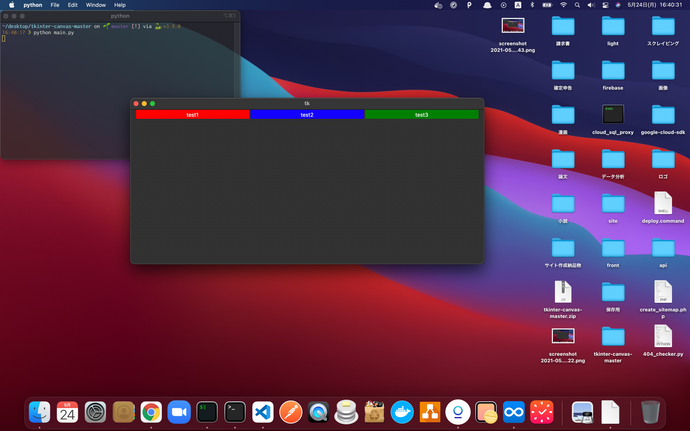Image resolution: width=690 pixels, height=431 pixels.
Task: Open the orange pill-badged app in dock
Action: [x=486, y=412]
